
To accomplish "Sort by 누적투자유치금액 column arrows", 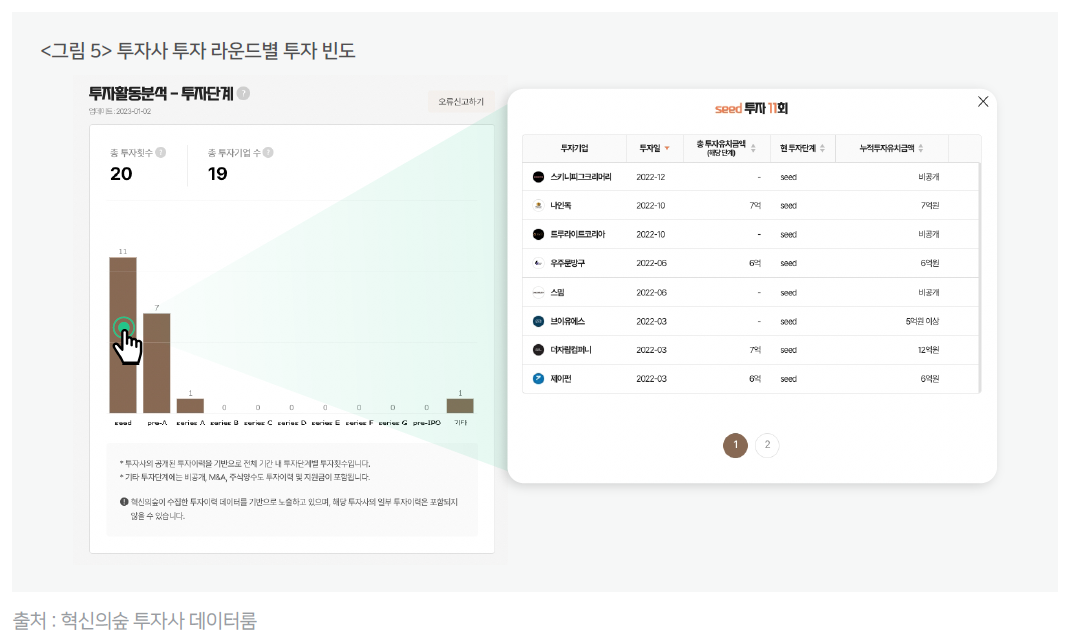I will [921, 148].
